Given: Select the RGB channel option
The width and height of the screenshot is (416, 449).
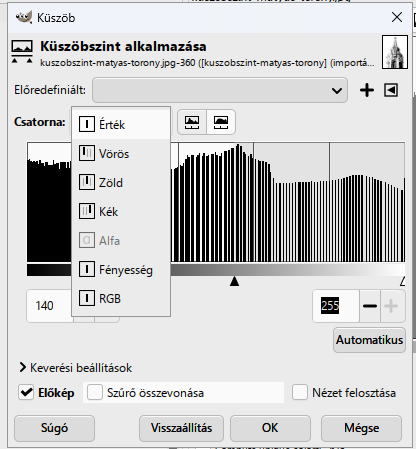Looking at the screenshot, I should tap(121, 298).
